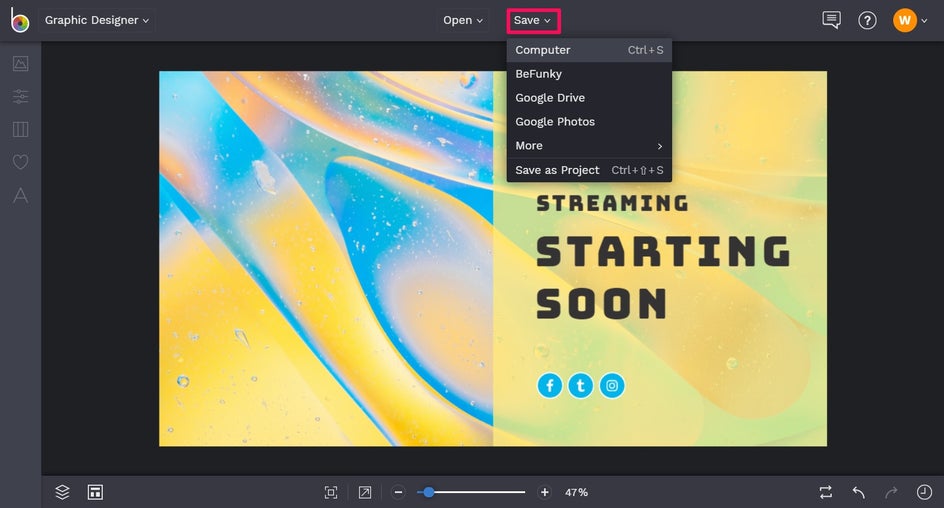The image size is (944, 508).
Task: Open the Templates sidebar icon
Action: (20, 129)
